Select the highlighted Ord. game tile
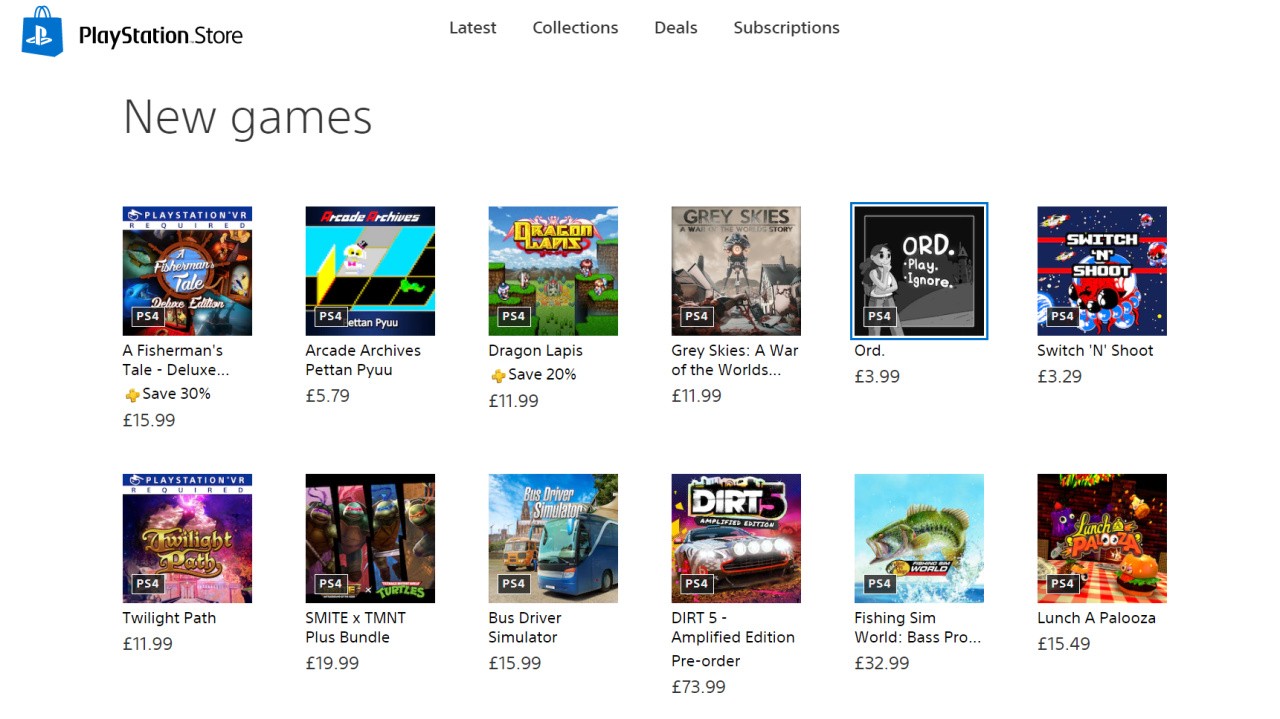This screenshot has height=719, width=1280. pos(918,270)
